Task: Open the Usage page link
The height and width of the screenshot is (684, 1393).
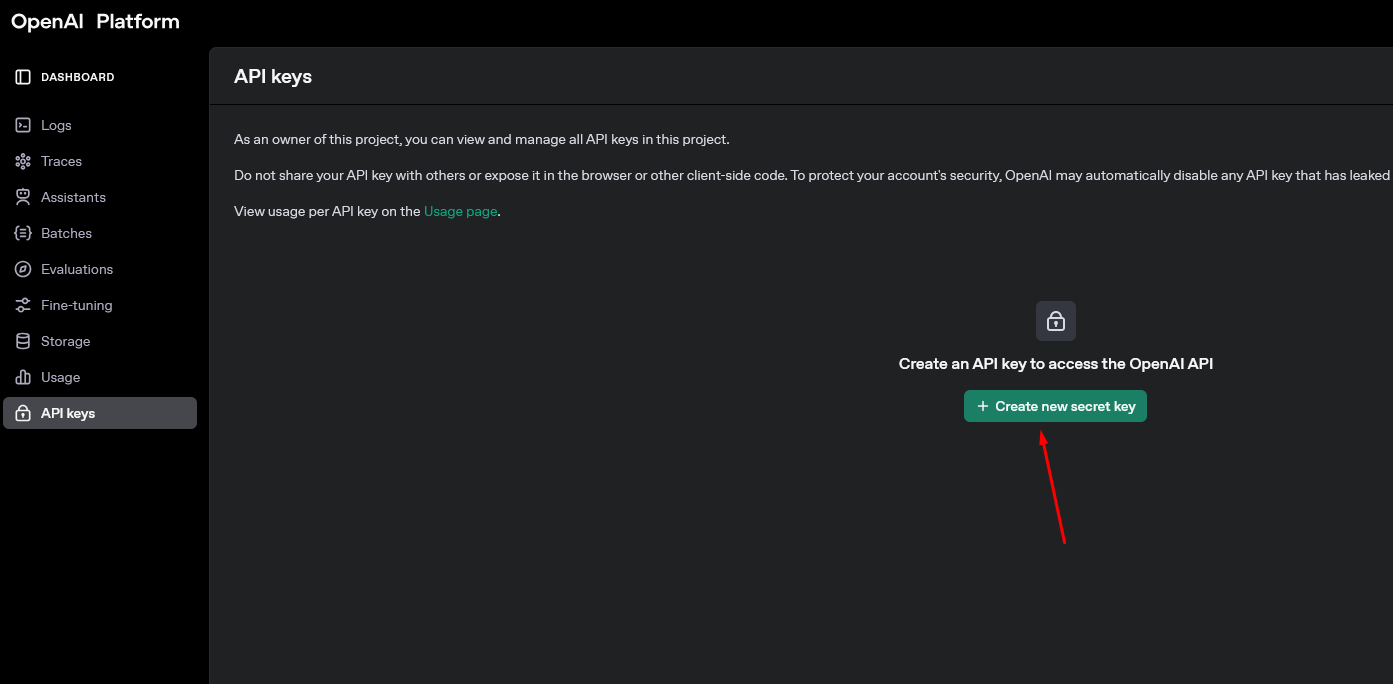Action: pos(460,211)
